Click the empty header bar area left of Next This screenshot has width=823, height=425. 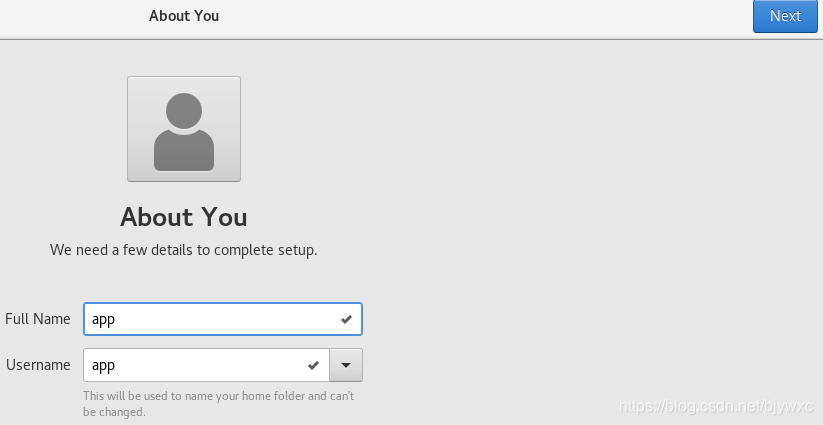(x=500, y=16)
